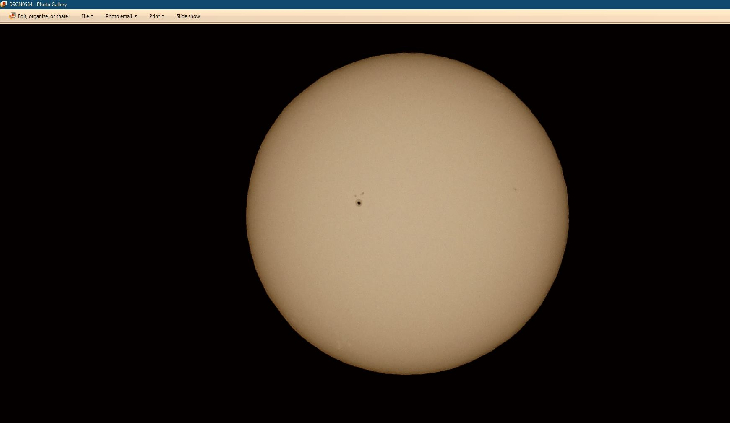Click the app icon in title bar
This screenshot has height=423, width=730.
click(x=4, y=4)
